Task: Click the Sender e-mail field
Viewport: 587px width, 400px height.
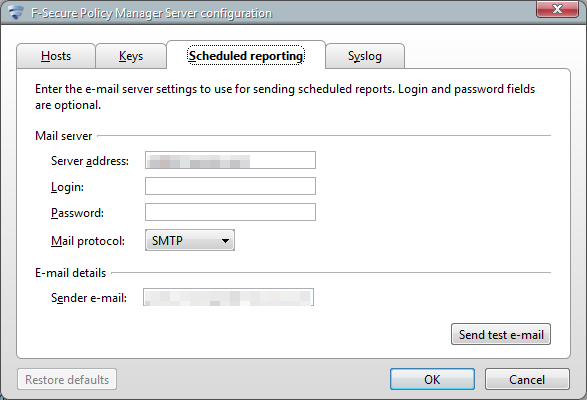Action: tap(228, 297)
